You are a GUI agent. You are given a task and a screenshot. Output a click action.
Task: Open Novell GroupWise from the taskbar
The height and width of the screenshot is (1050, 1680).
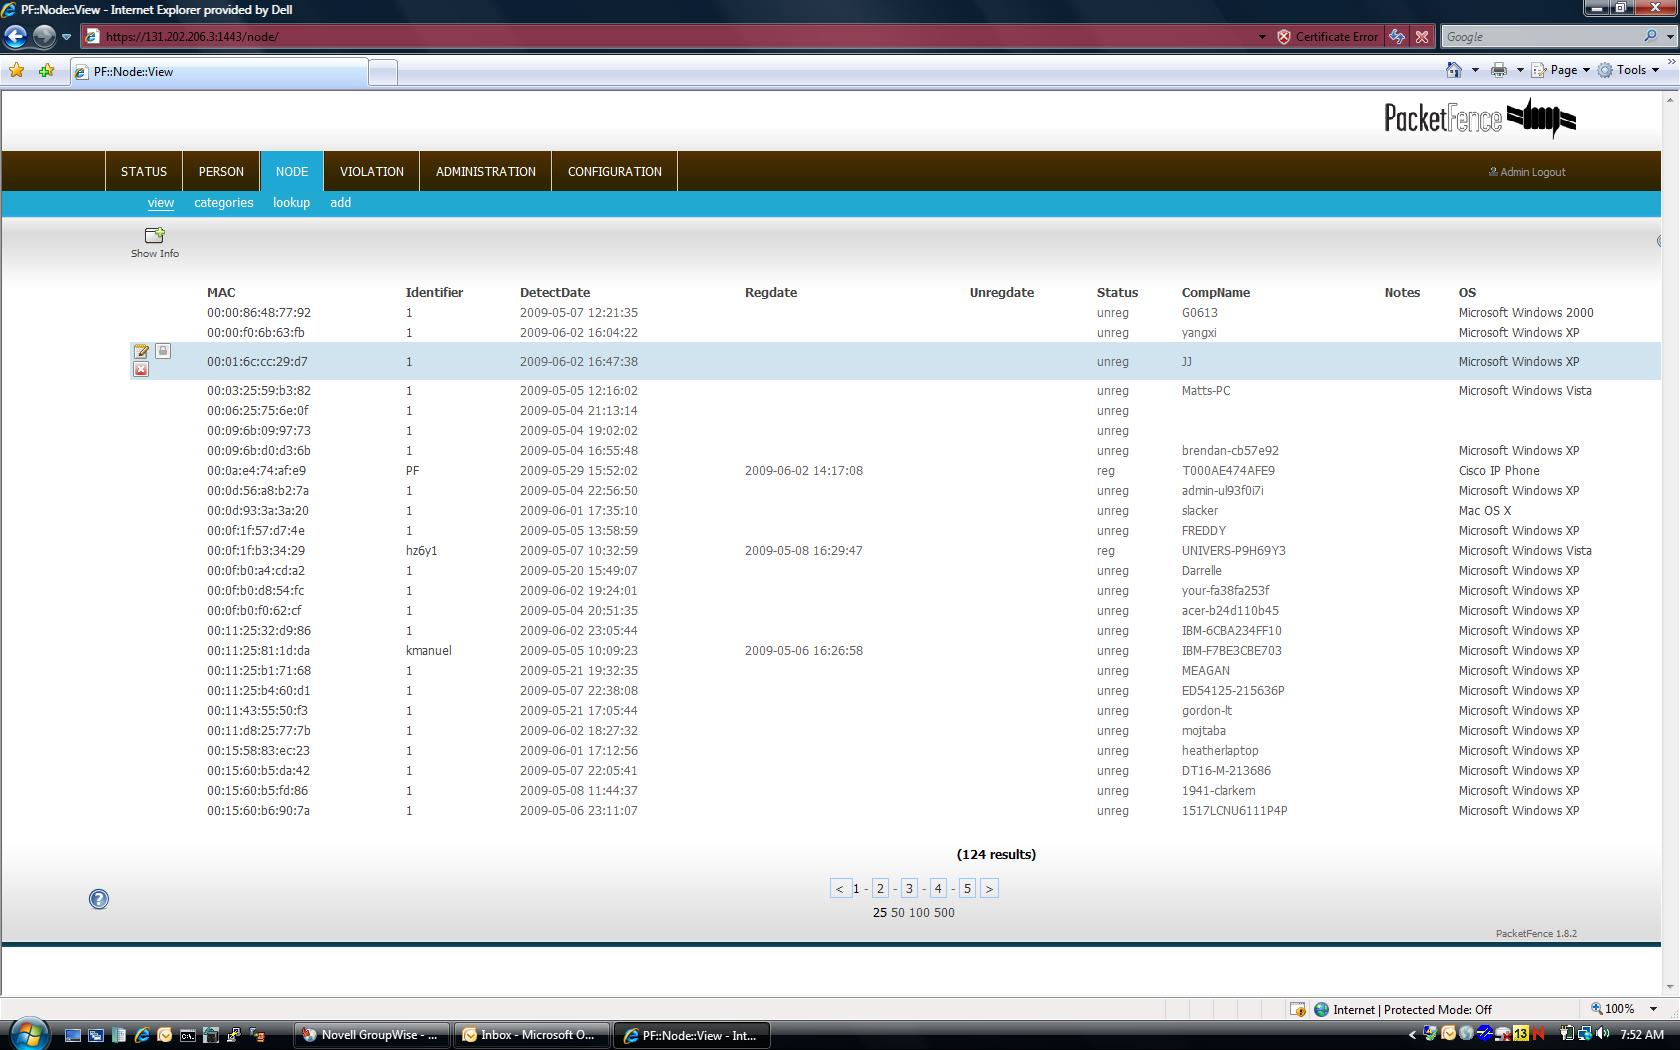[371, 1035]
